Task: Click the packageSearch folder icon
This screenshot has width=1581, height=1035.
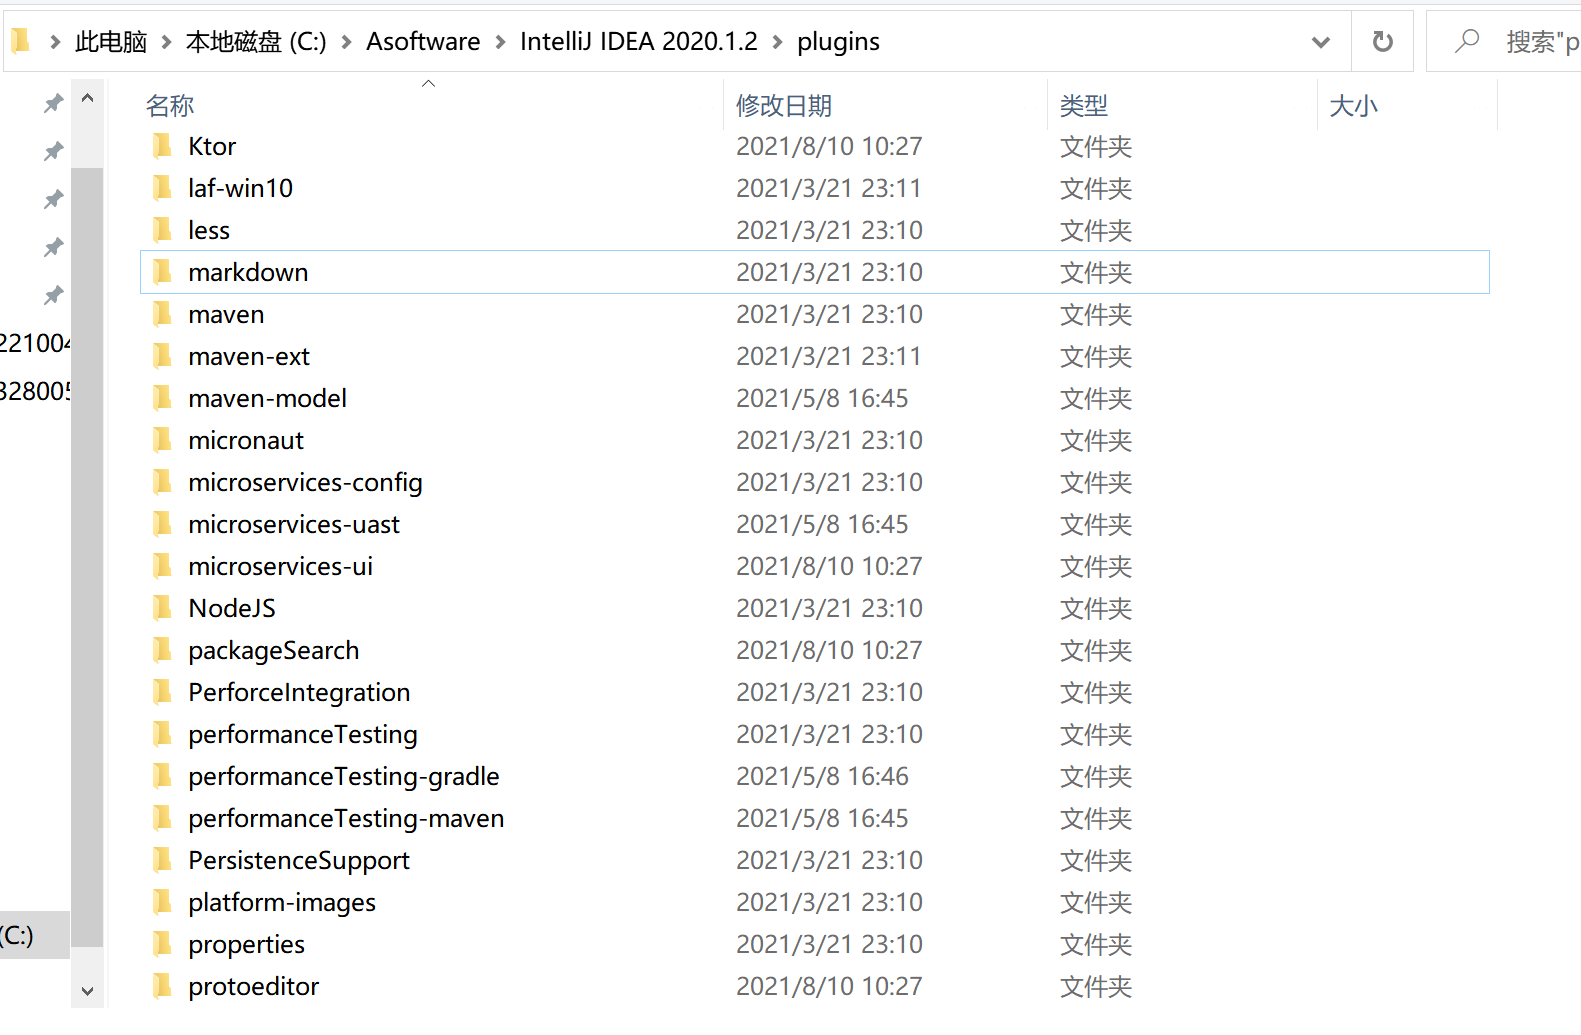Action: 162,650
